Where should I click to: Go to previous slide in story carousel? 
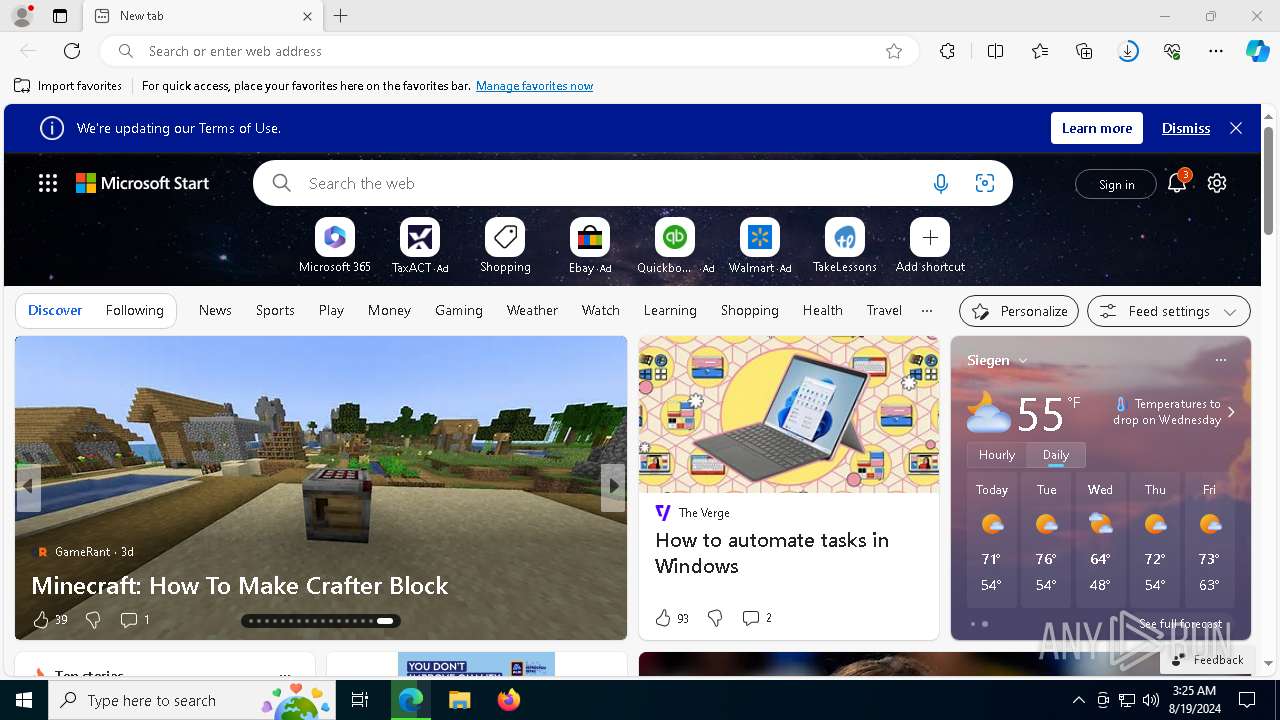click(x=28, y=486)
